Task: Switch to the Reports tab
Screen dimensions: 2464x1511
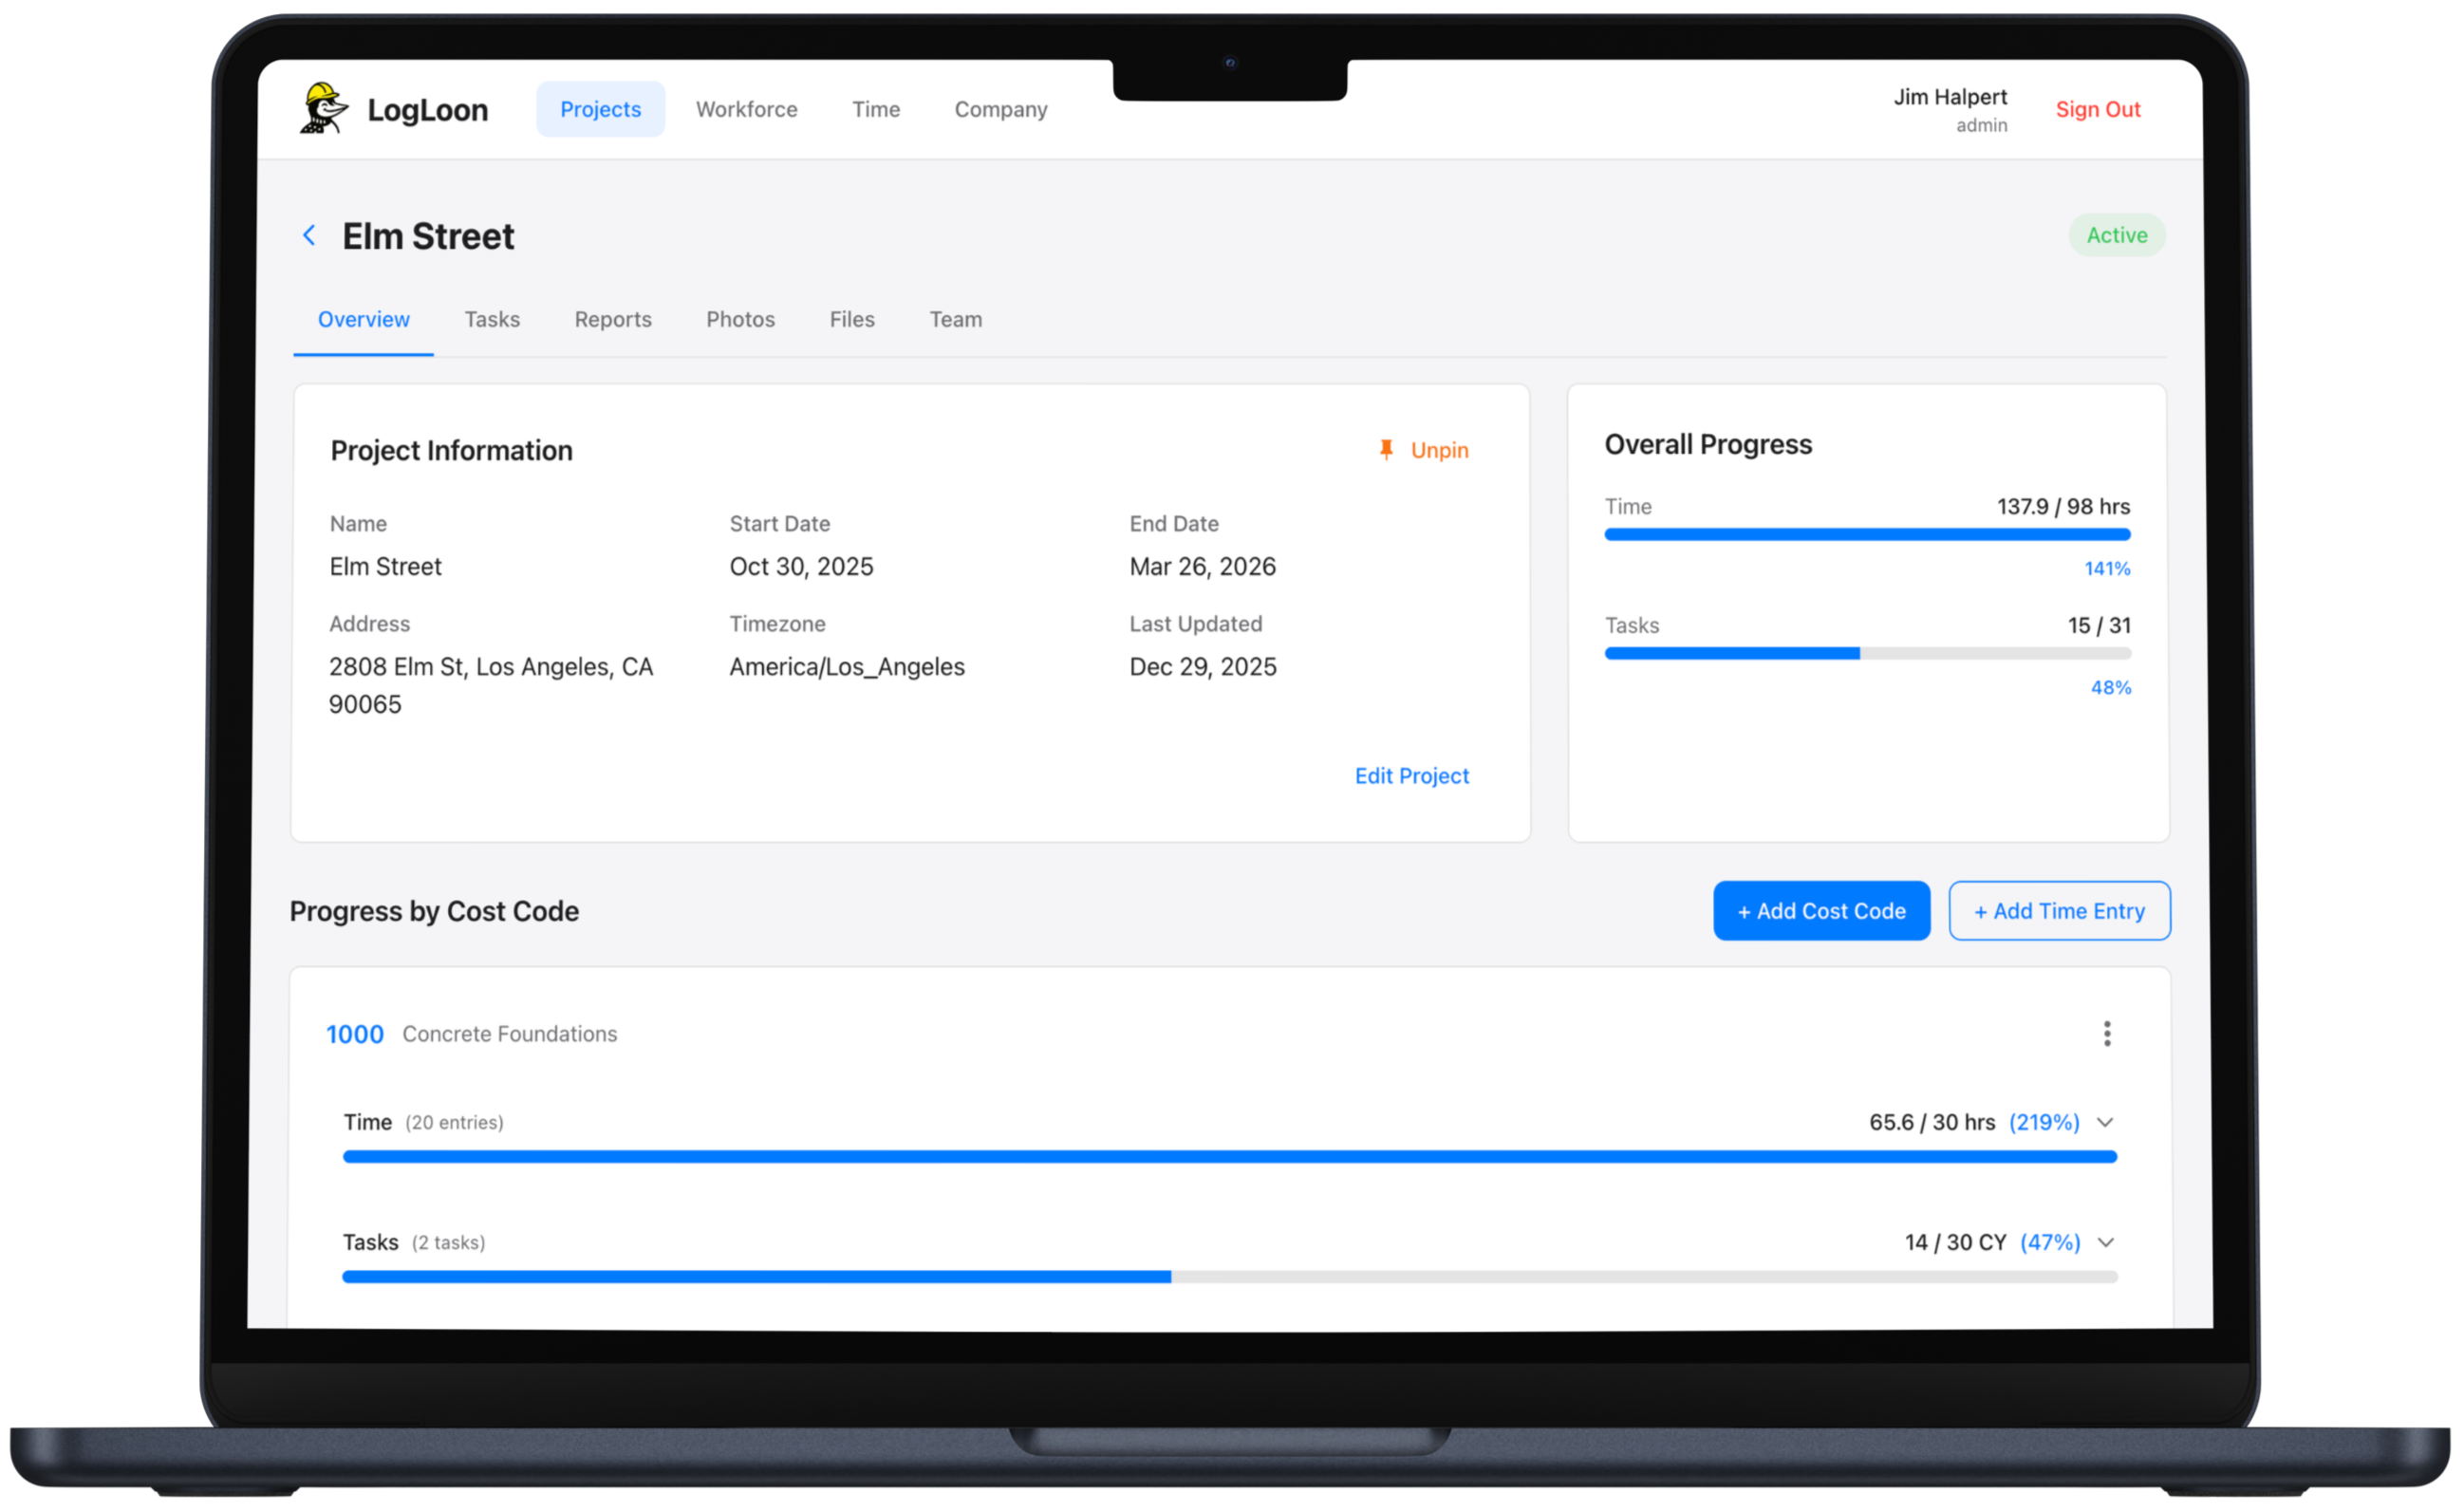Action: (x=613, y=319)
